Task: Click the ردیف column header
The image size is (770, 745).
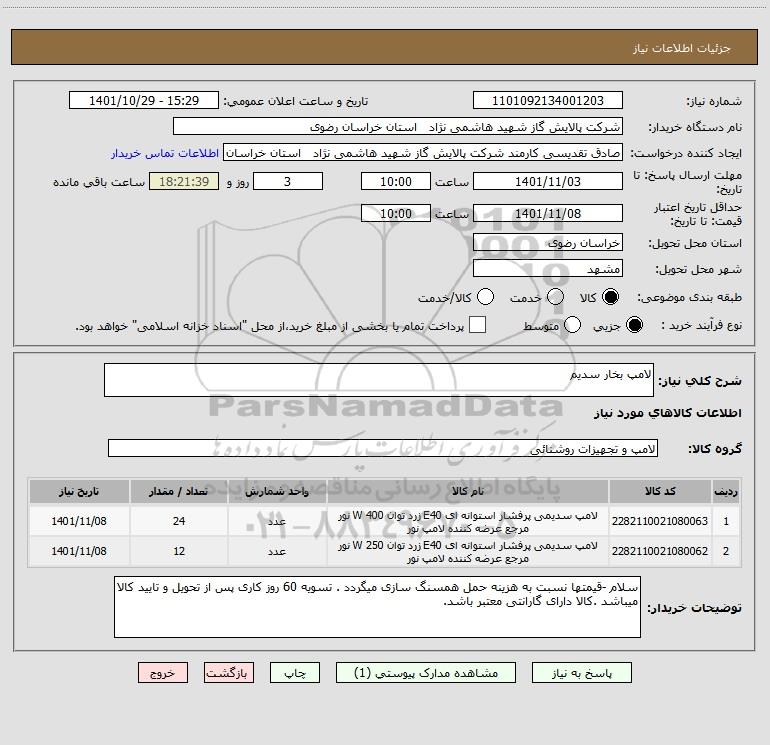Action: pos(726,491)
